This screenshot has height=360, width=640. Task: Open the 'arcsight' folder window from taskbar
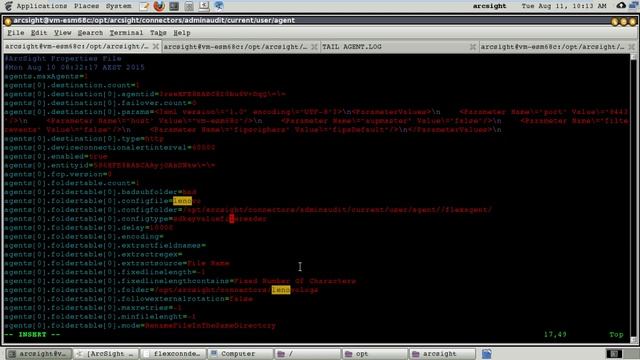tap(442, 353)
